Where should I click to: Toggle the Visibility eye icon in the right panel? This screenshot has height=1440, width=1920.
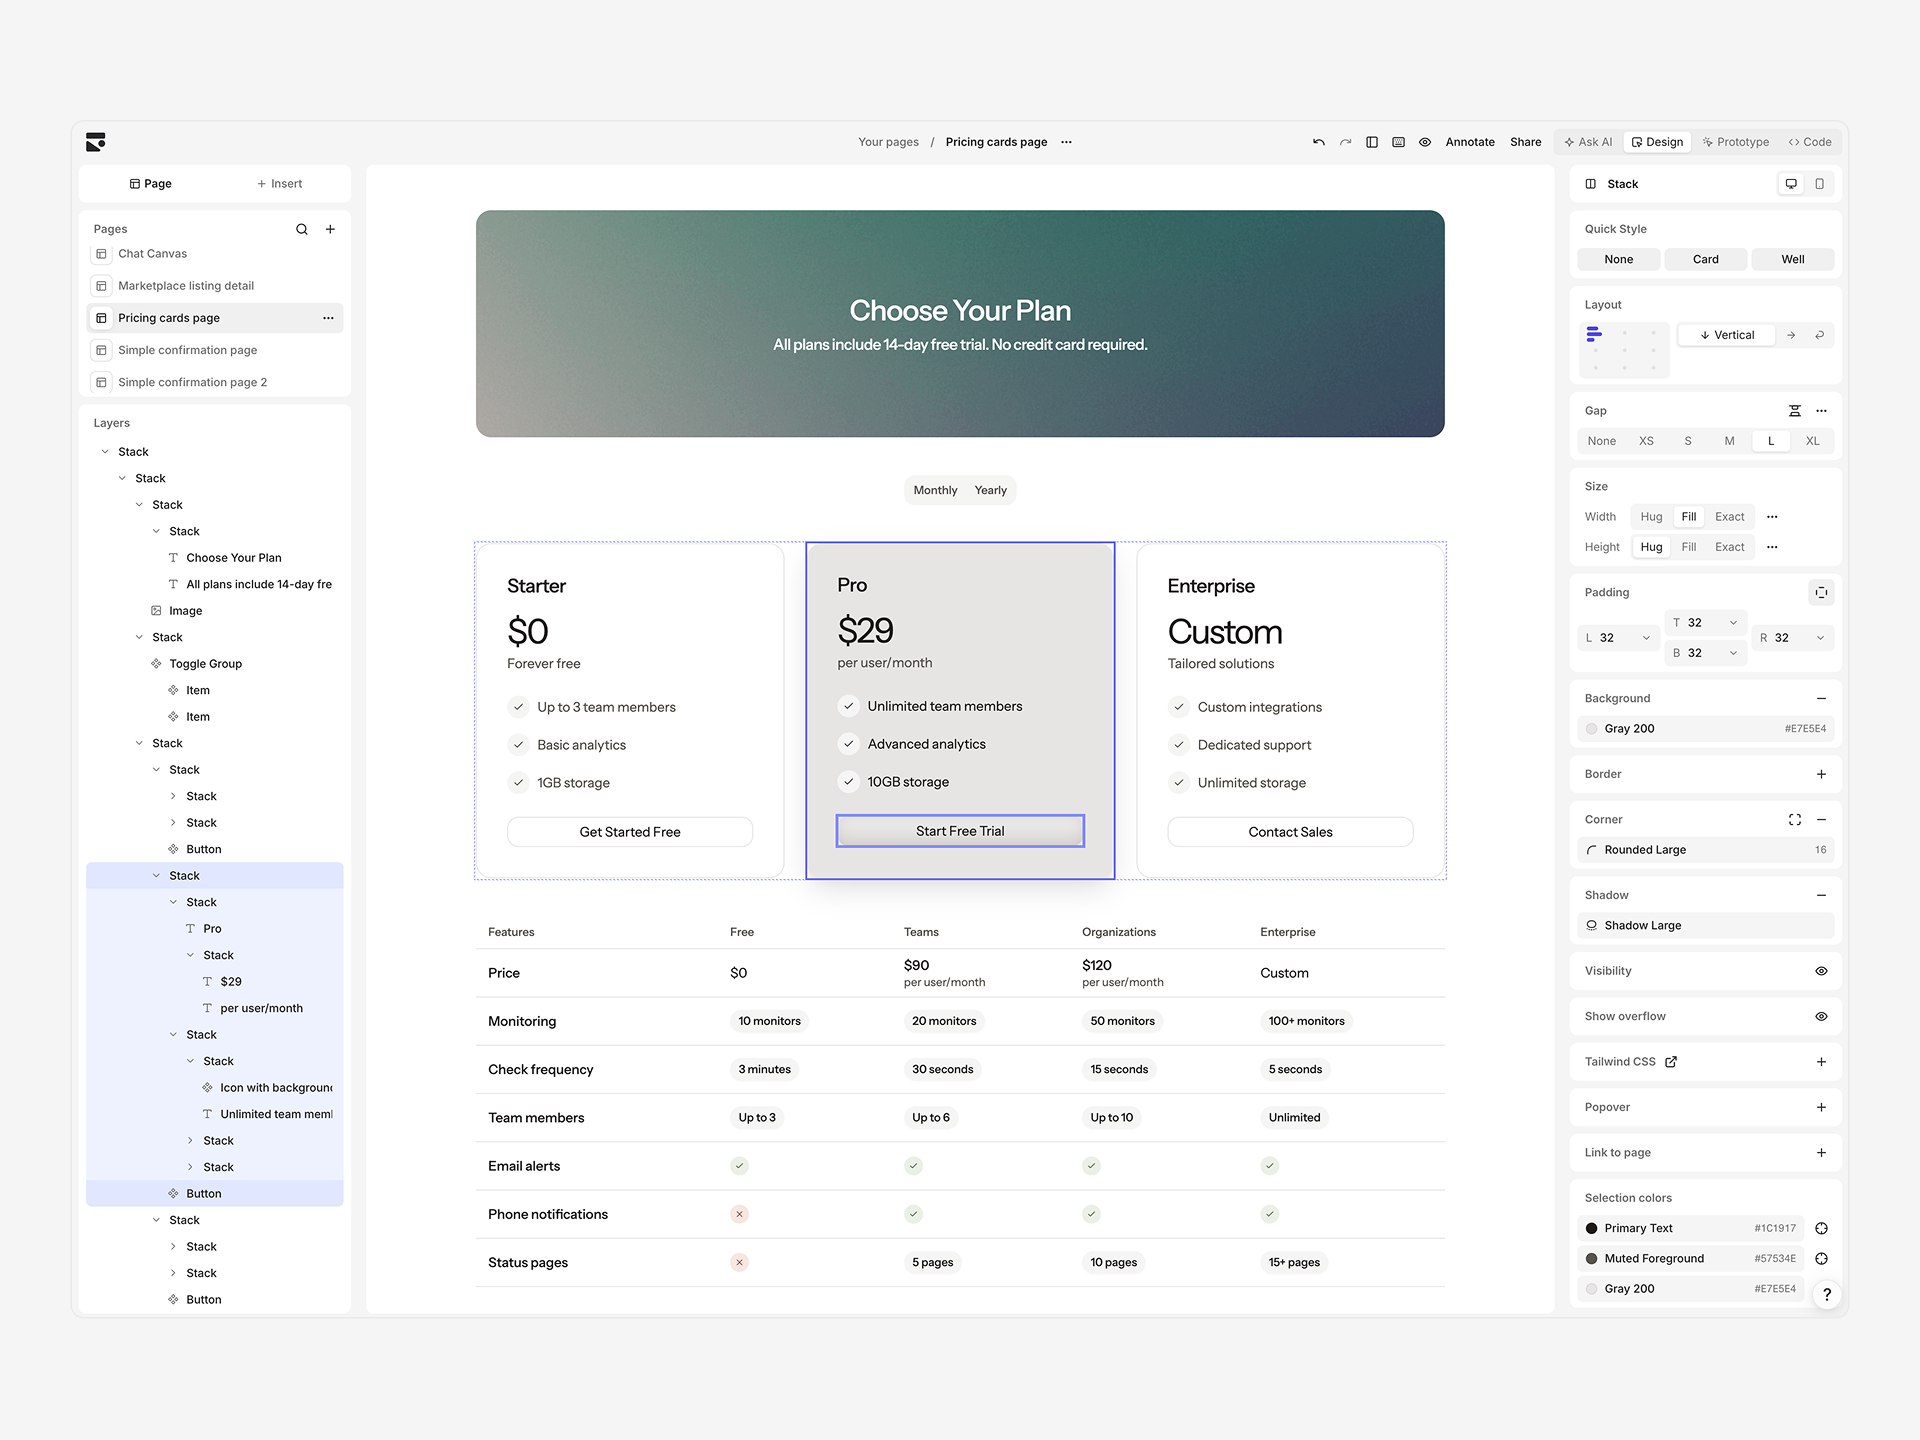click(1820, 971)
